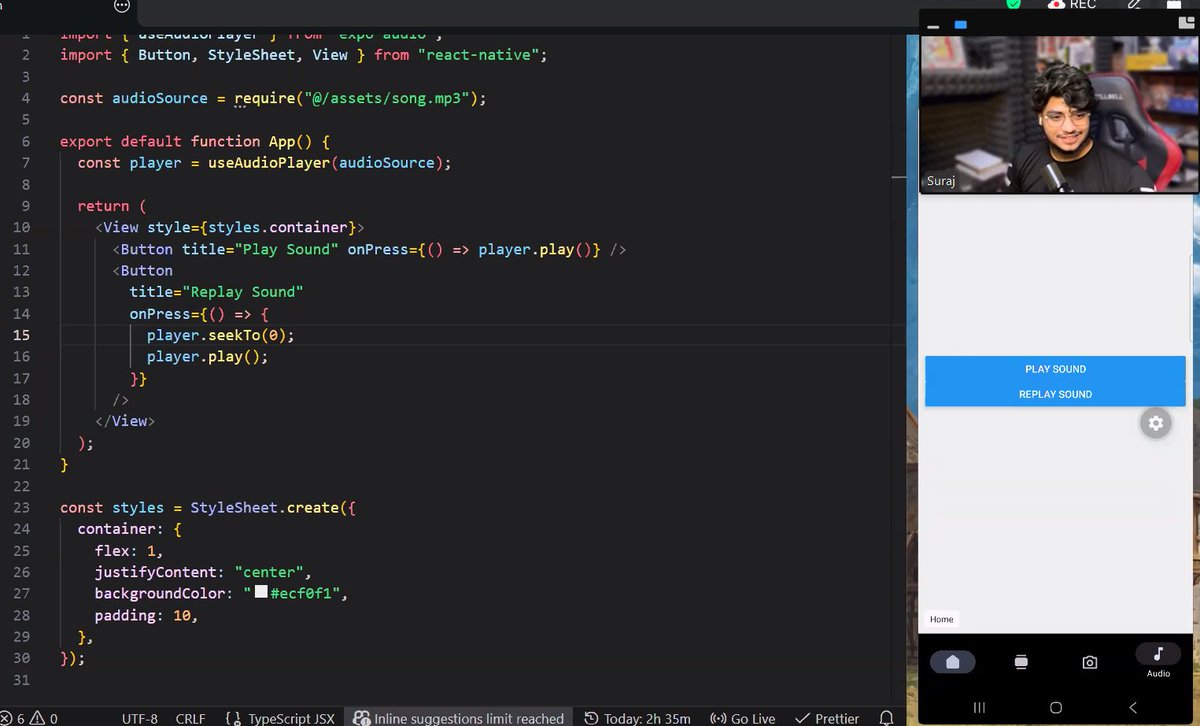This screenshot has height=726, width=1200.
Task: Open the notifications bell in the status bar
Action: coord(886,718)
